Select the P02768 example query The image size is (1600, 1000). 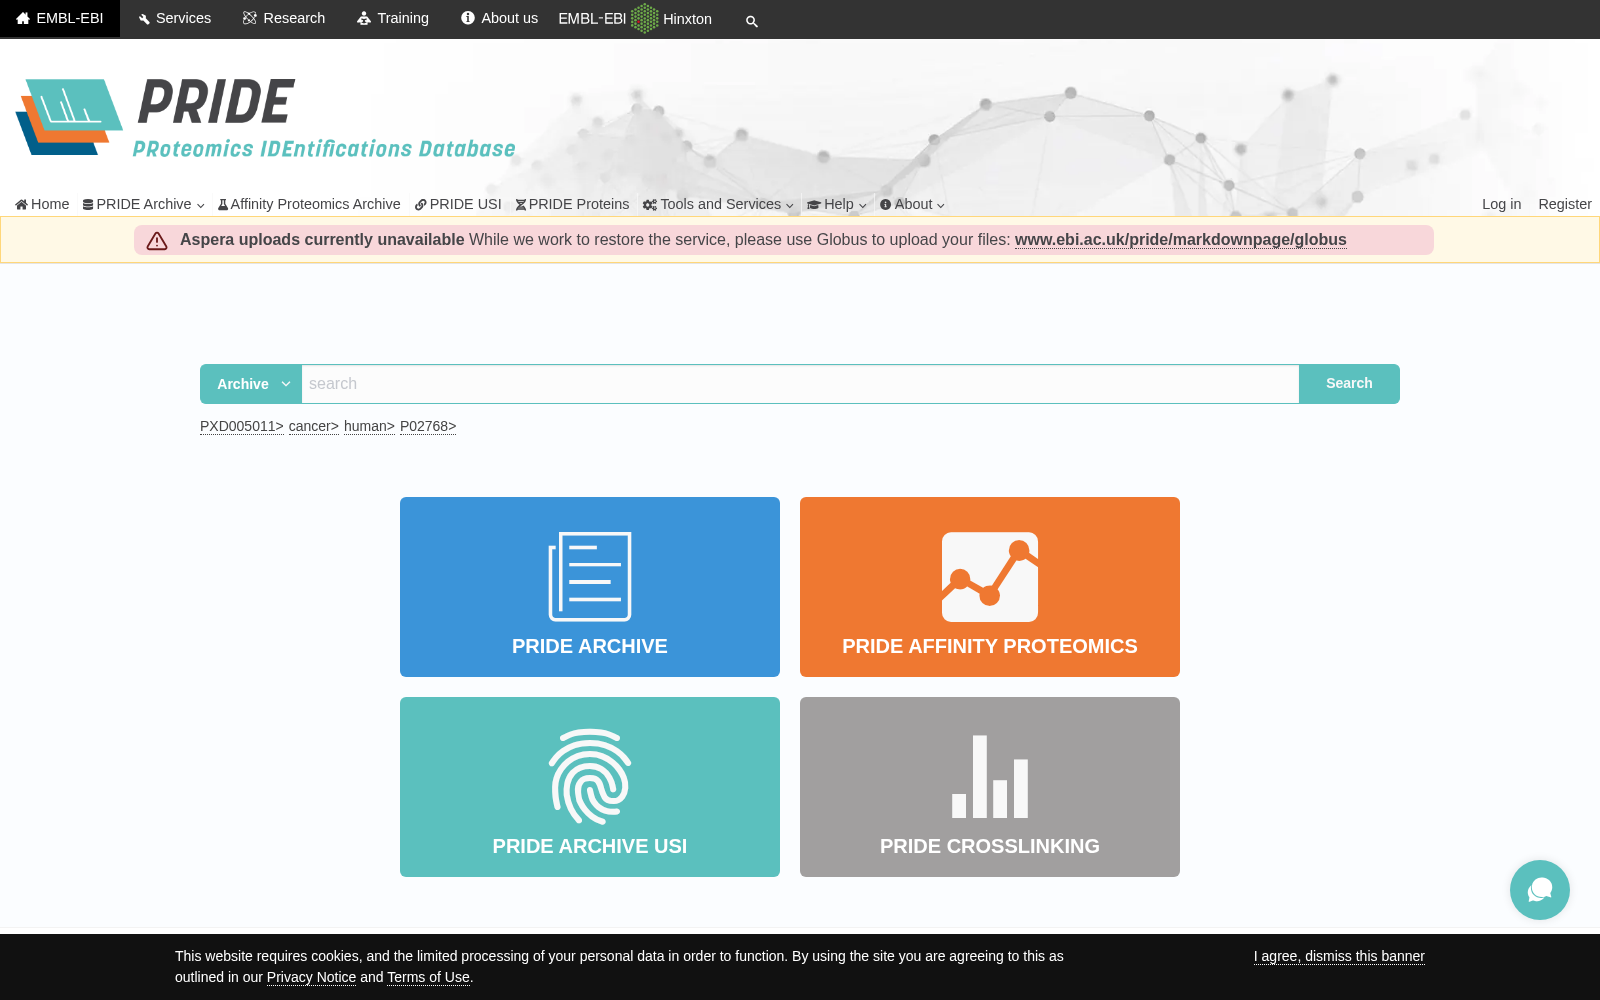[x=428, y=426]
